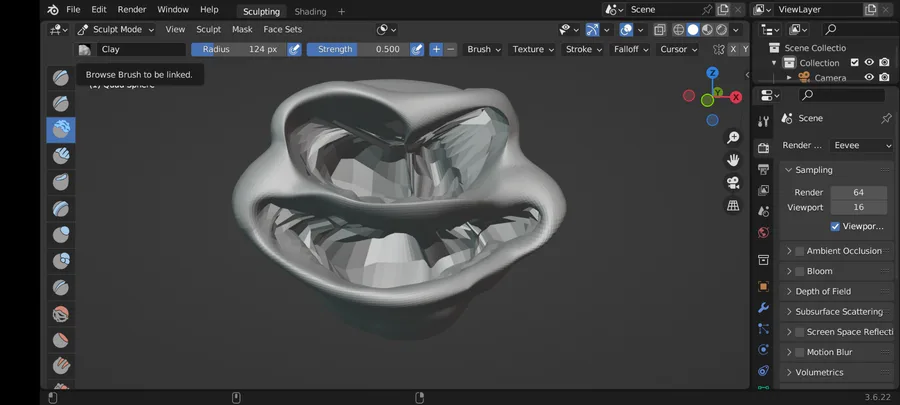Switch to perspective/orthographic grid icon

[x=733, y=206]
